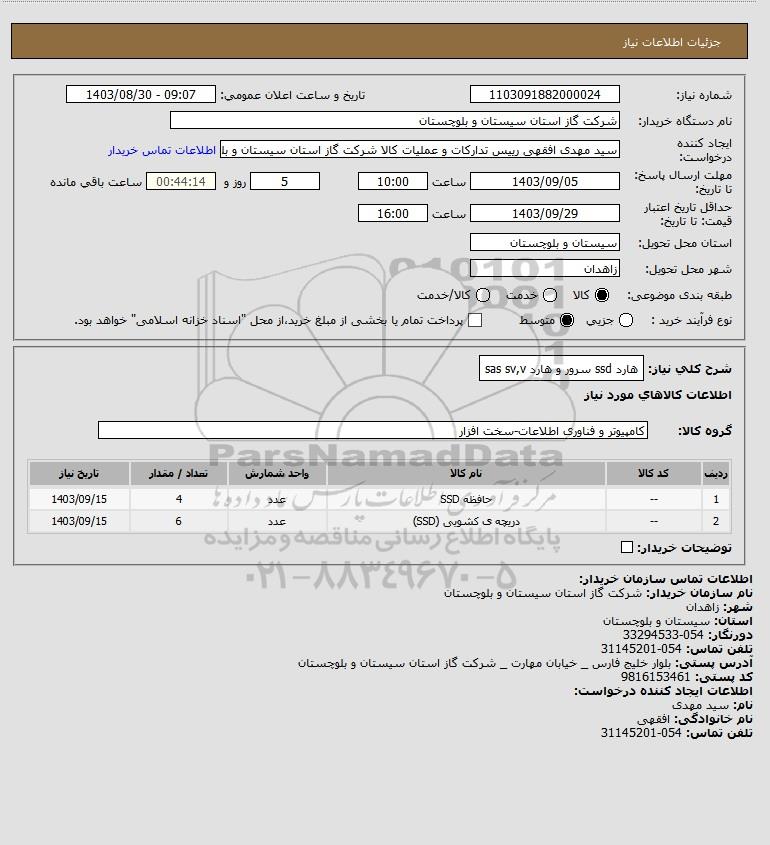Select the کالا/خدمت radio button

(483, 295)
